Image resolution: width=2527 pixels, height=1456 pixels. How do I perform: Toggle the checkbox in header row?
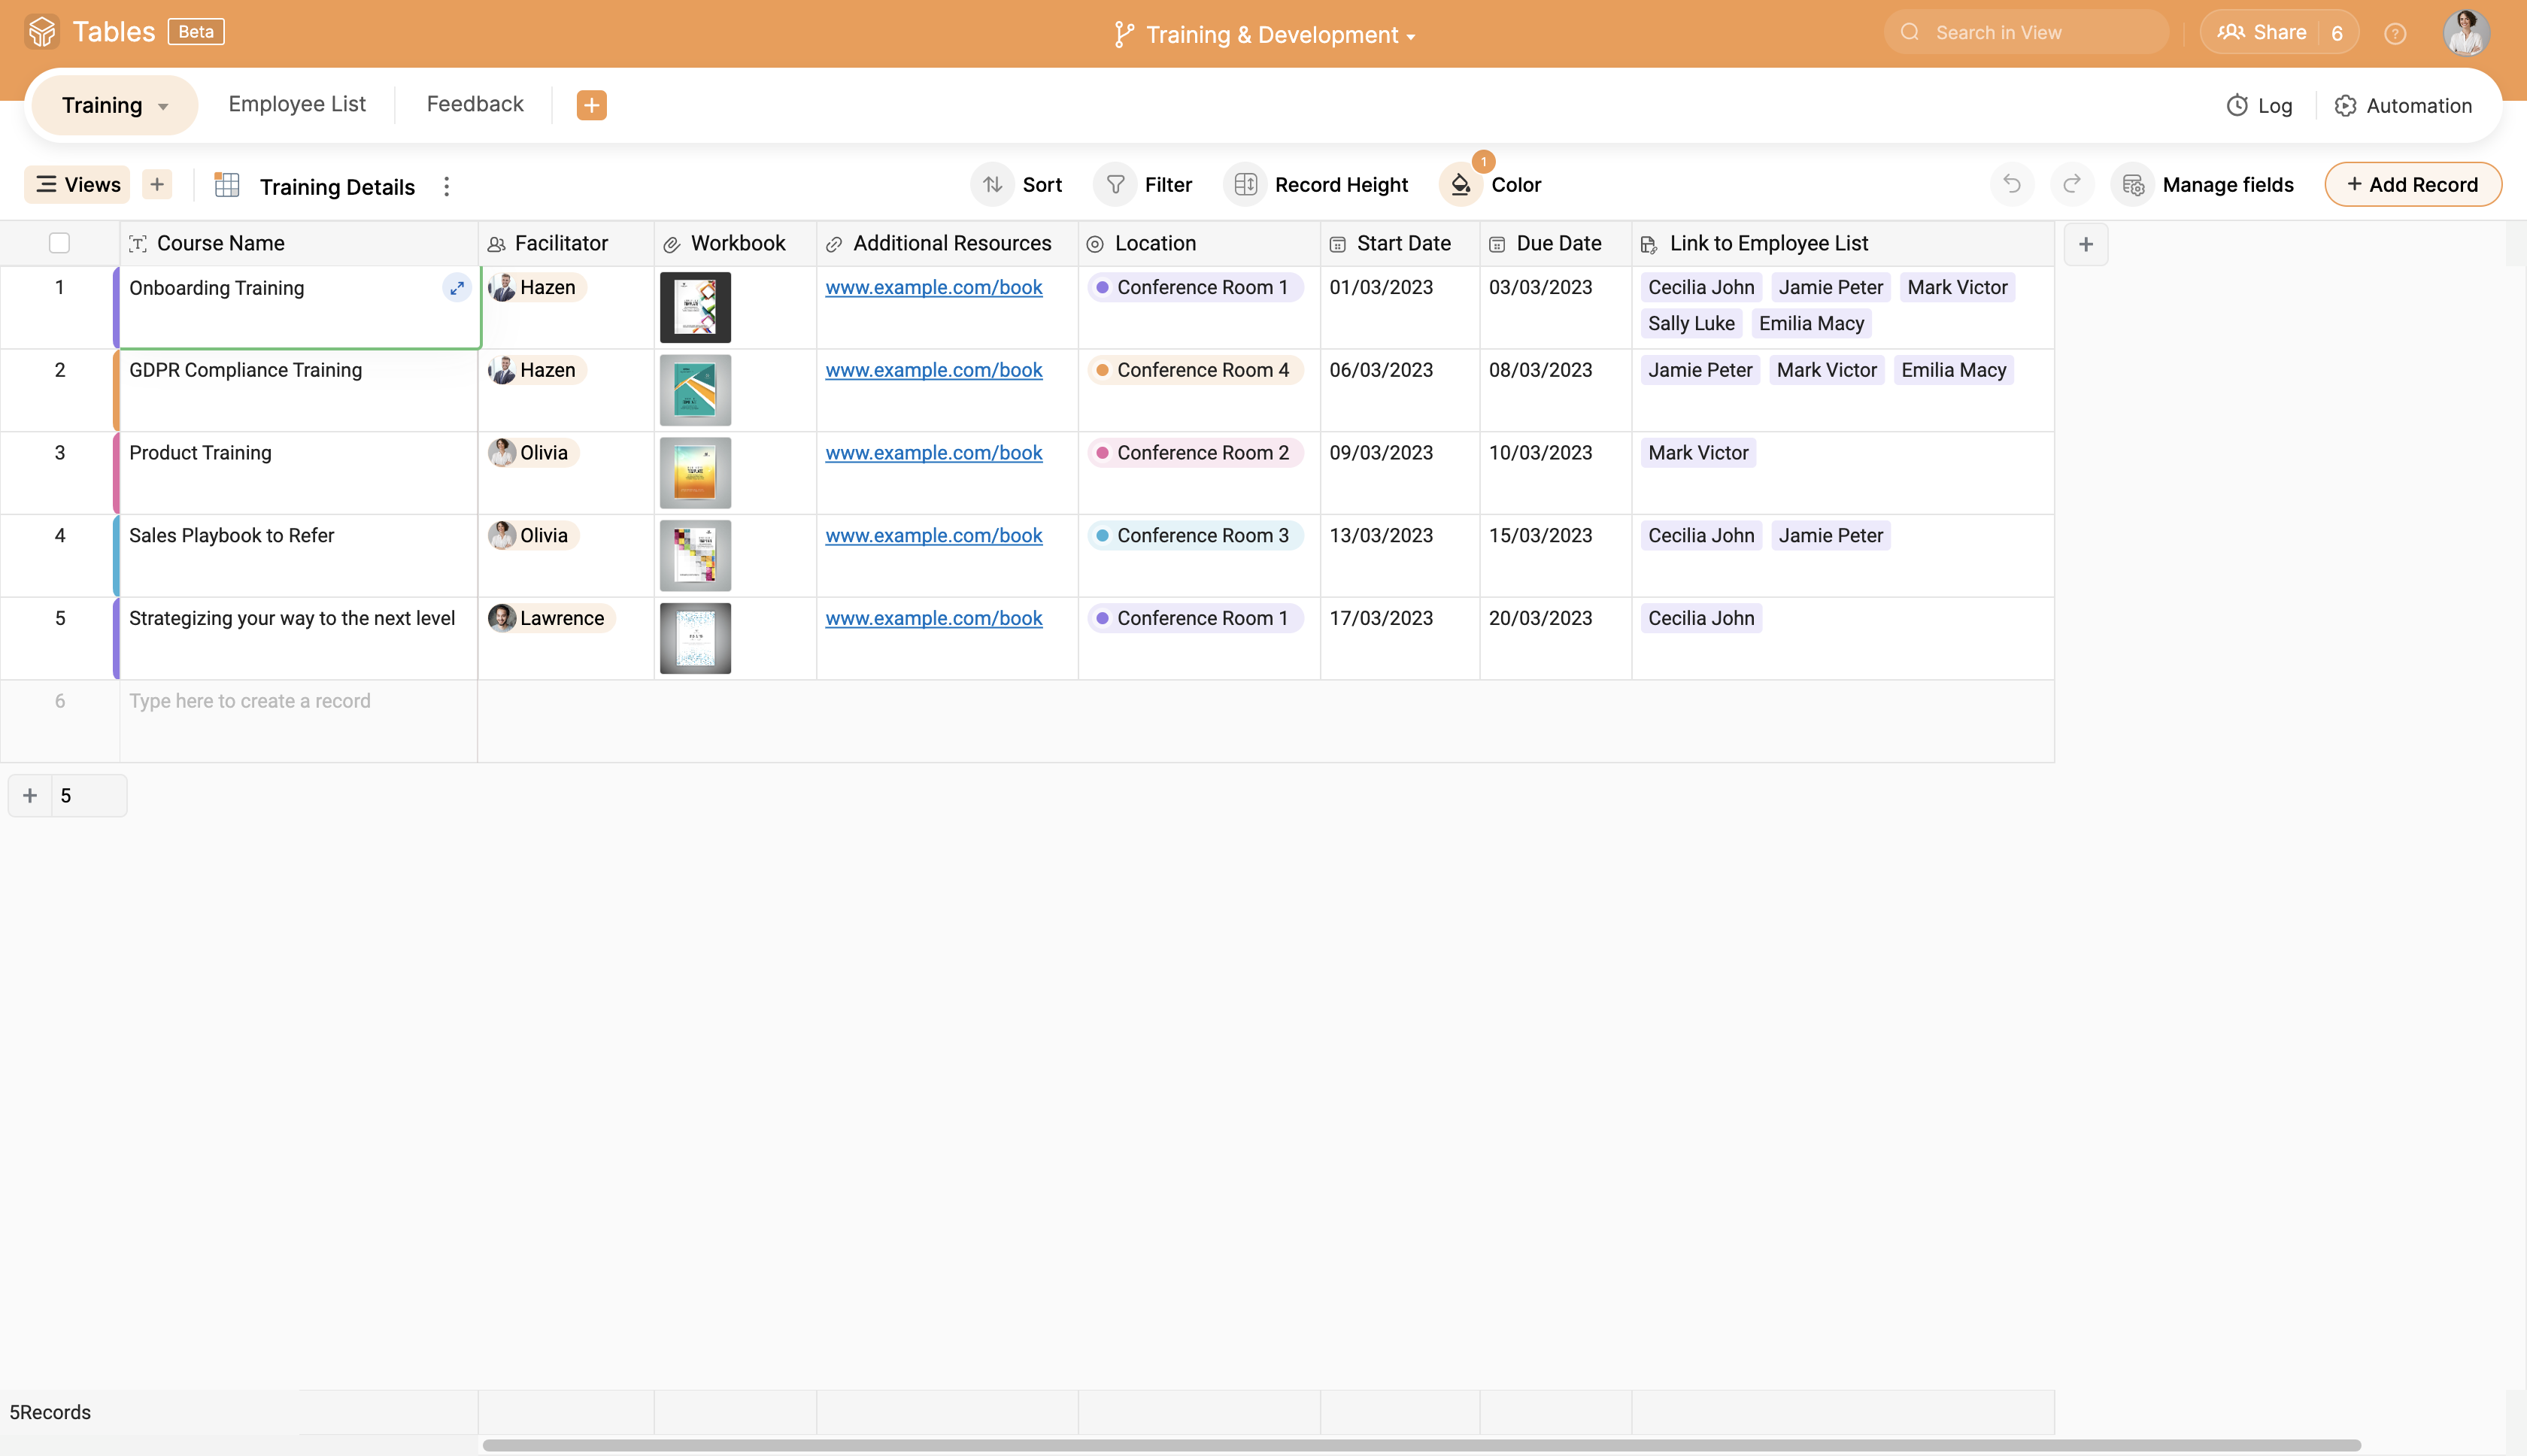[59, 243]
